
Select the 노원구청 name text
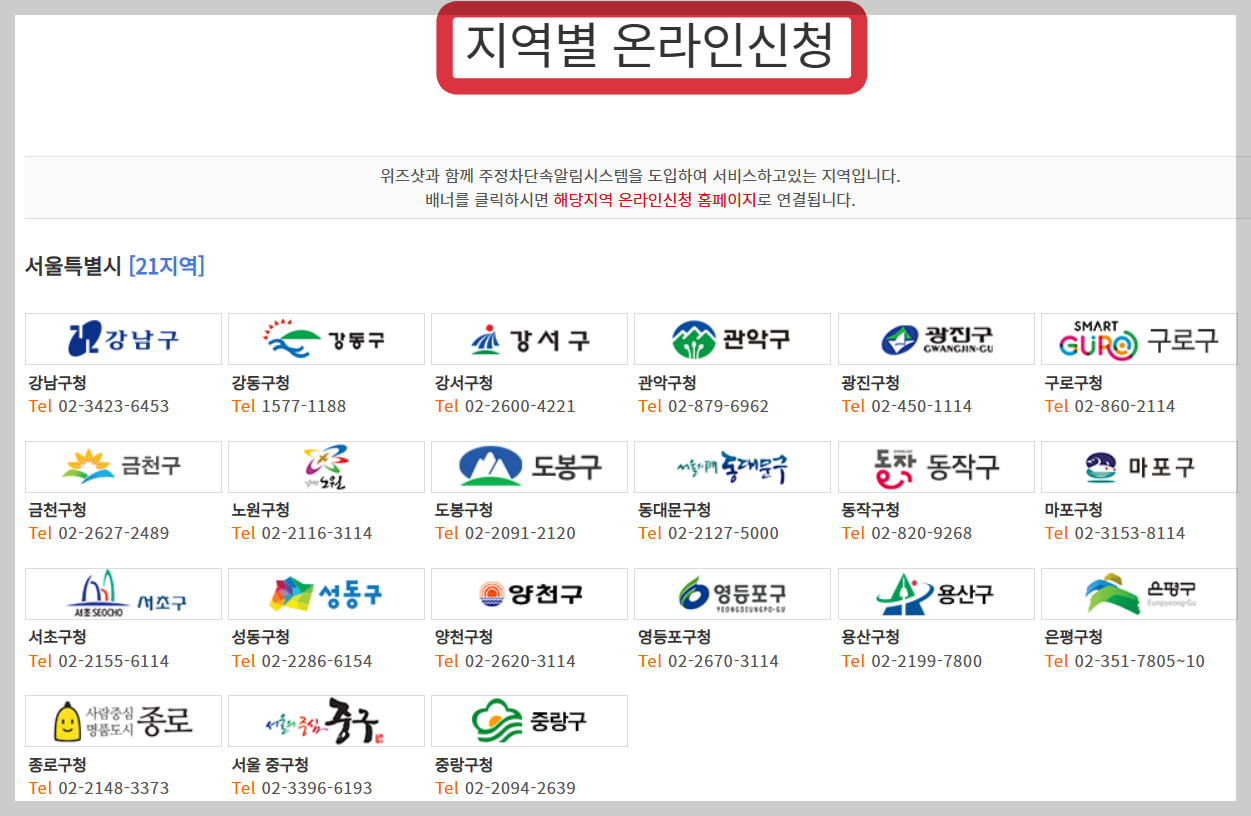click(x=261, y=510)
